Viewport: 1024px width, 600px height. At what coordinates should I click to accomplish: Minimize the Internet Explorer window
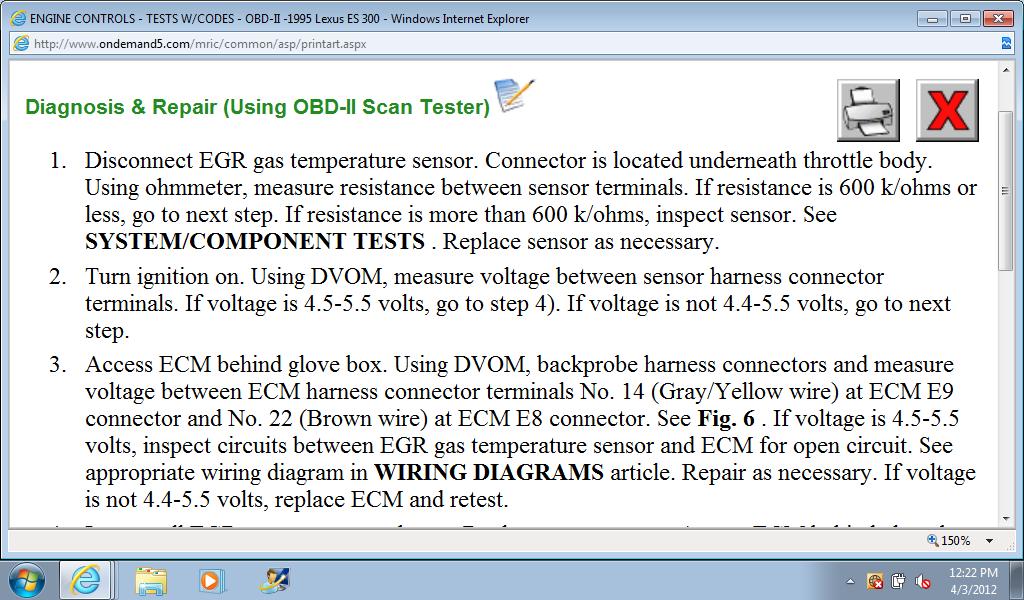932,19
